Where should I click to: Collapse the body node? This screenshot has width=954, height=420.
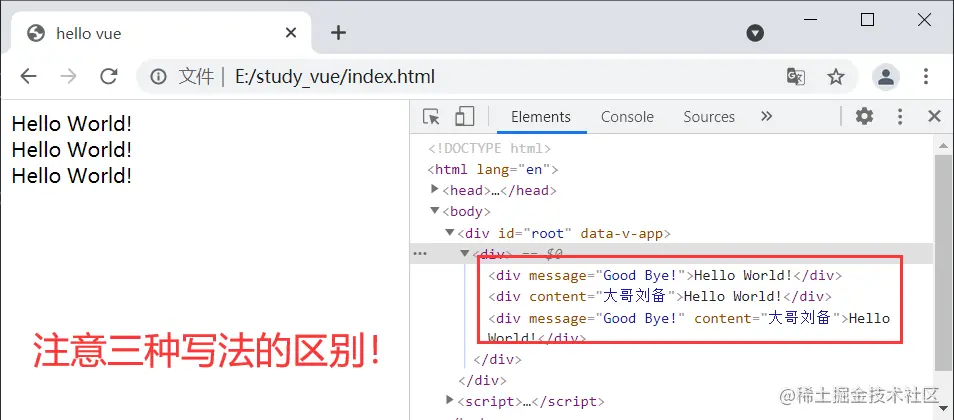point(434,211)
